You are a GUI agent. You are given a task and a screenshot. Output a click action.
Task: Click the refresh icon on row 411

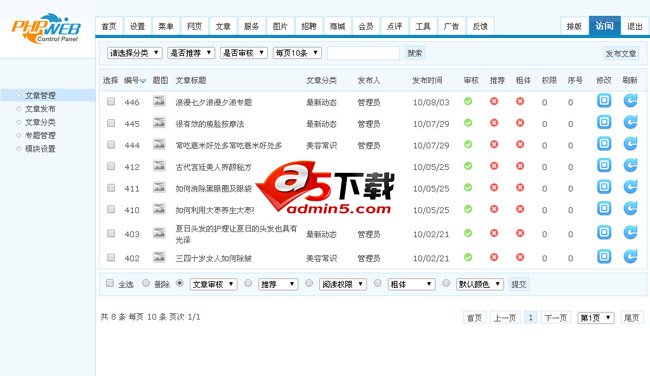(630, 187)
